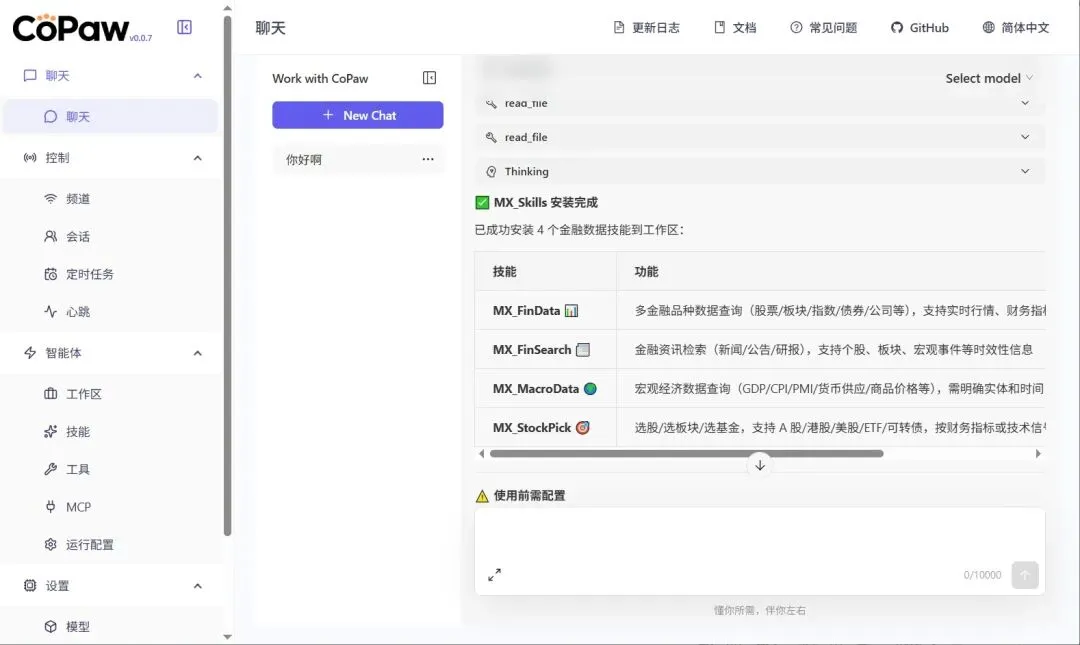Image resolution: width=1080 pixels, height=645 pixels.
Task: Click the MX_MacroData skill cell
Action: (546, 389)
